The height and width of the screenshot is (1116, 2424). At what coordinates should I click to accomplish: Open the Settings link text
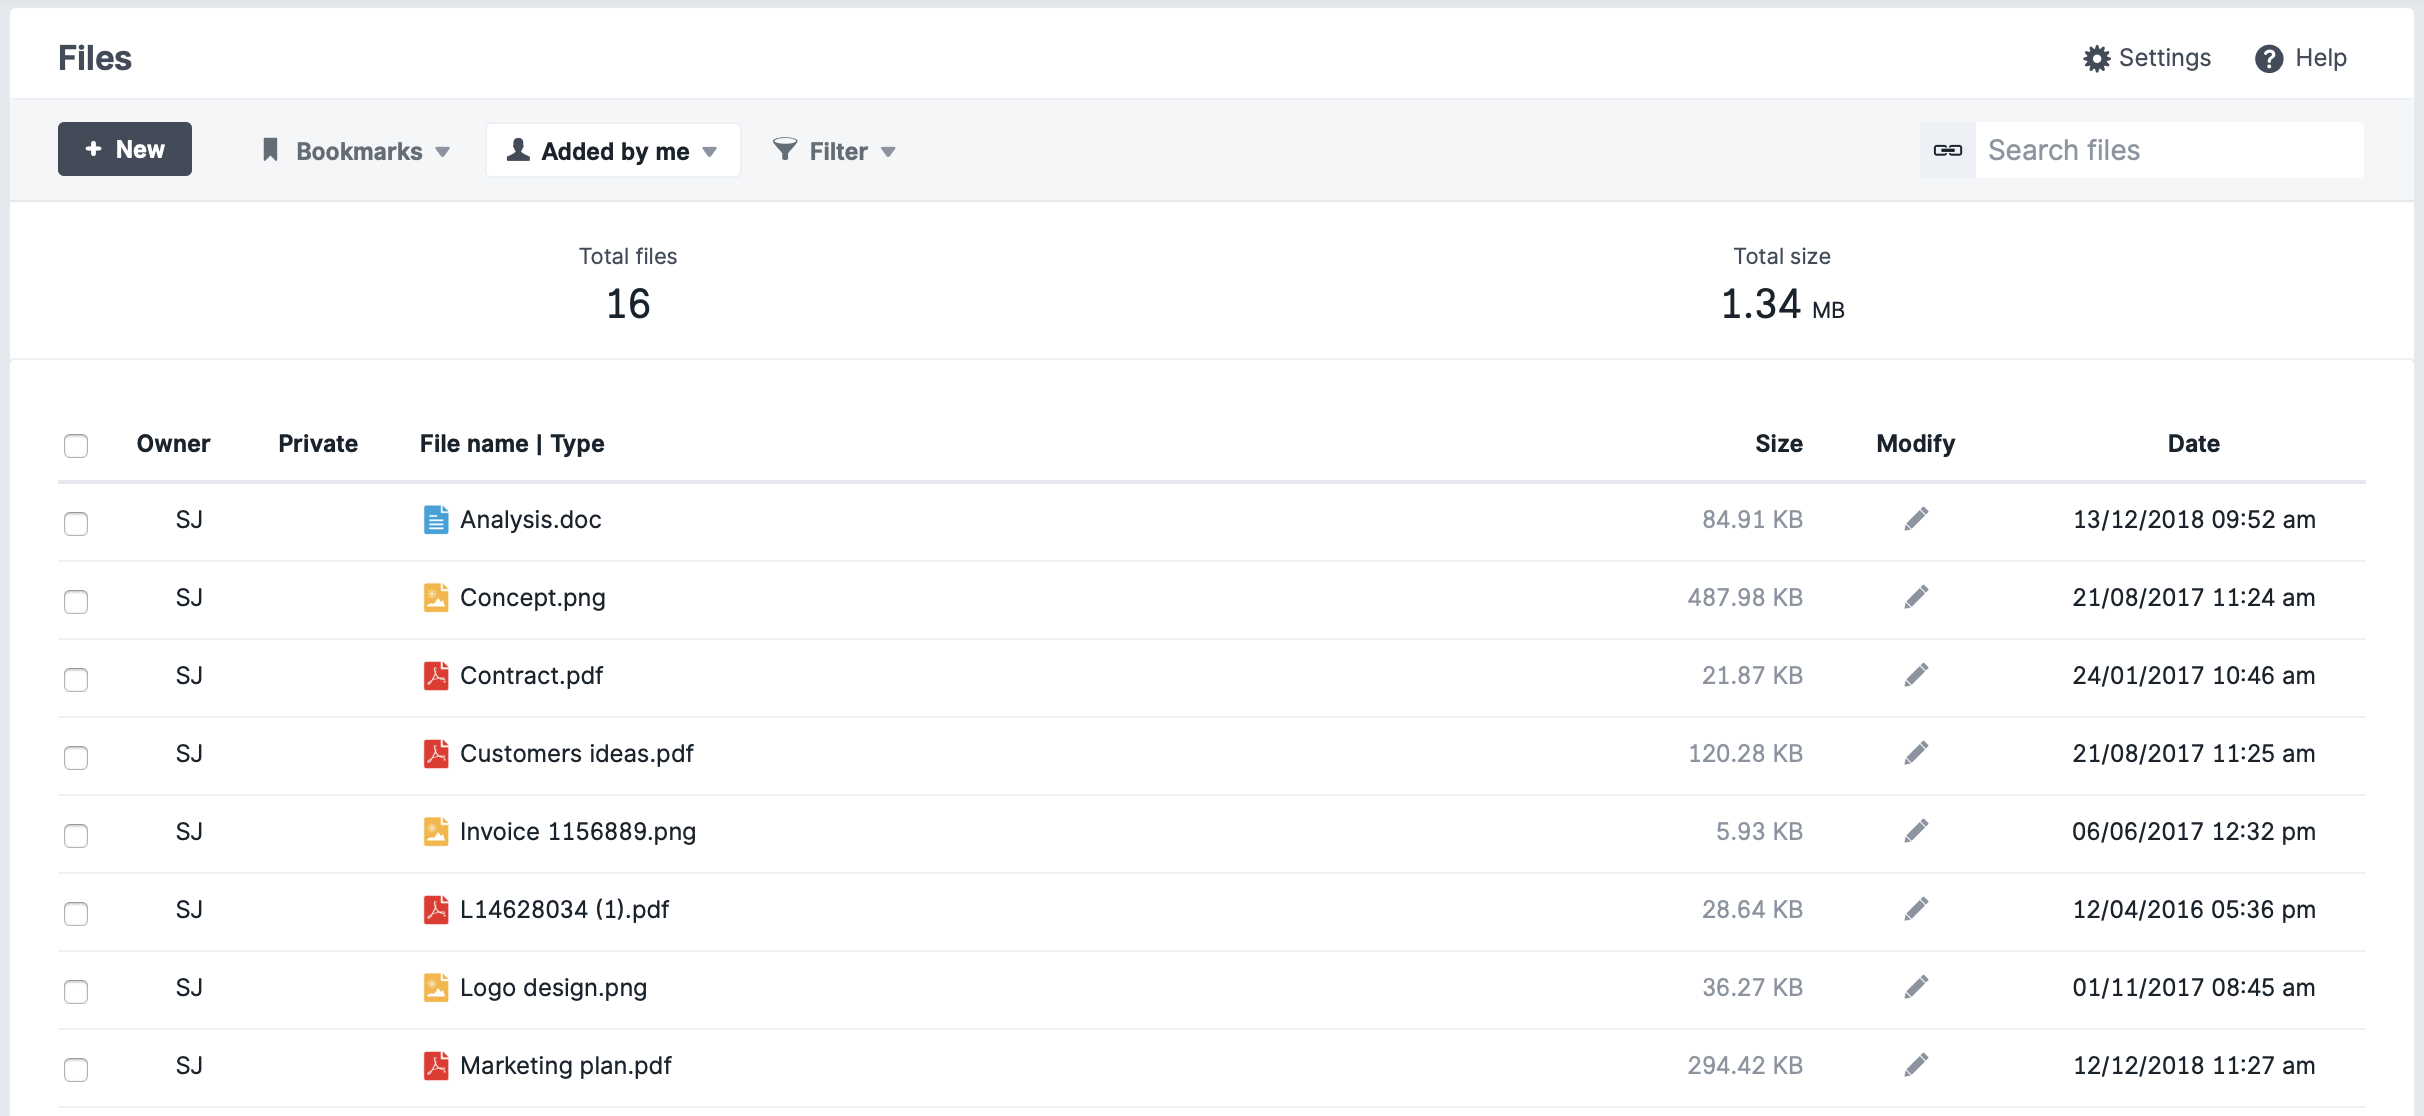[x=2165, y=58]
